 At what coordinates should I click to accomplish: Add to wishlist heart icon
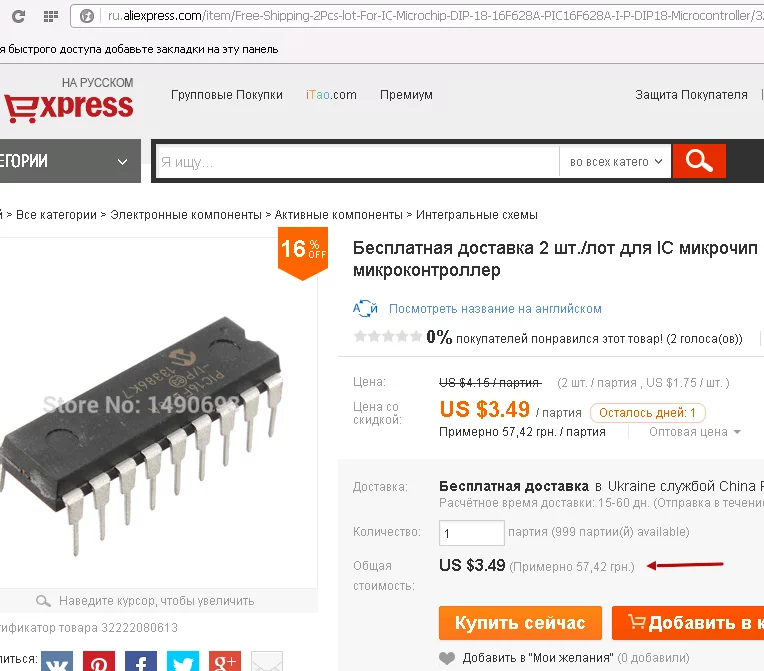click(447, 658)
